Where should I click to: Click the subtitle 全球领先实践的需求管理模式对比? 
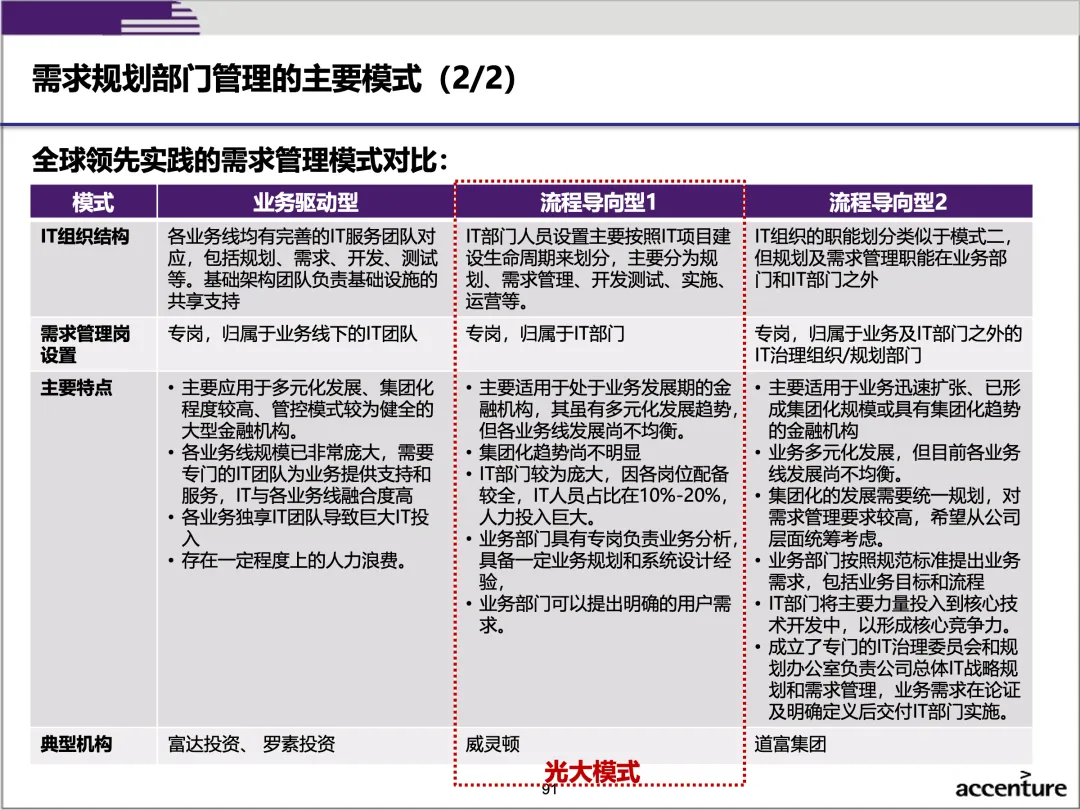(240, 160)
